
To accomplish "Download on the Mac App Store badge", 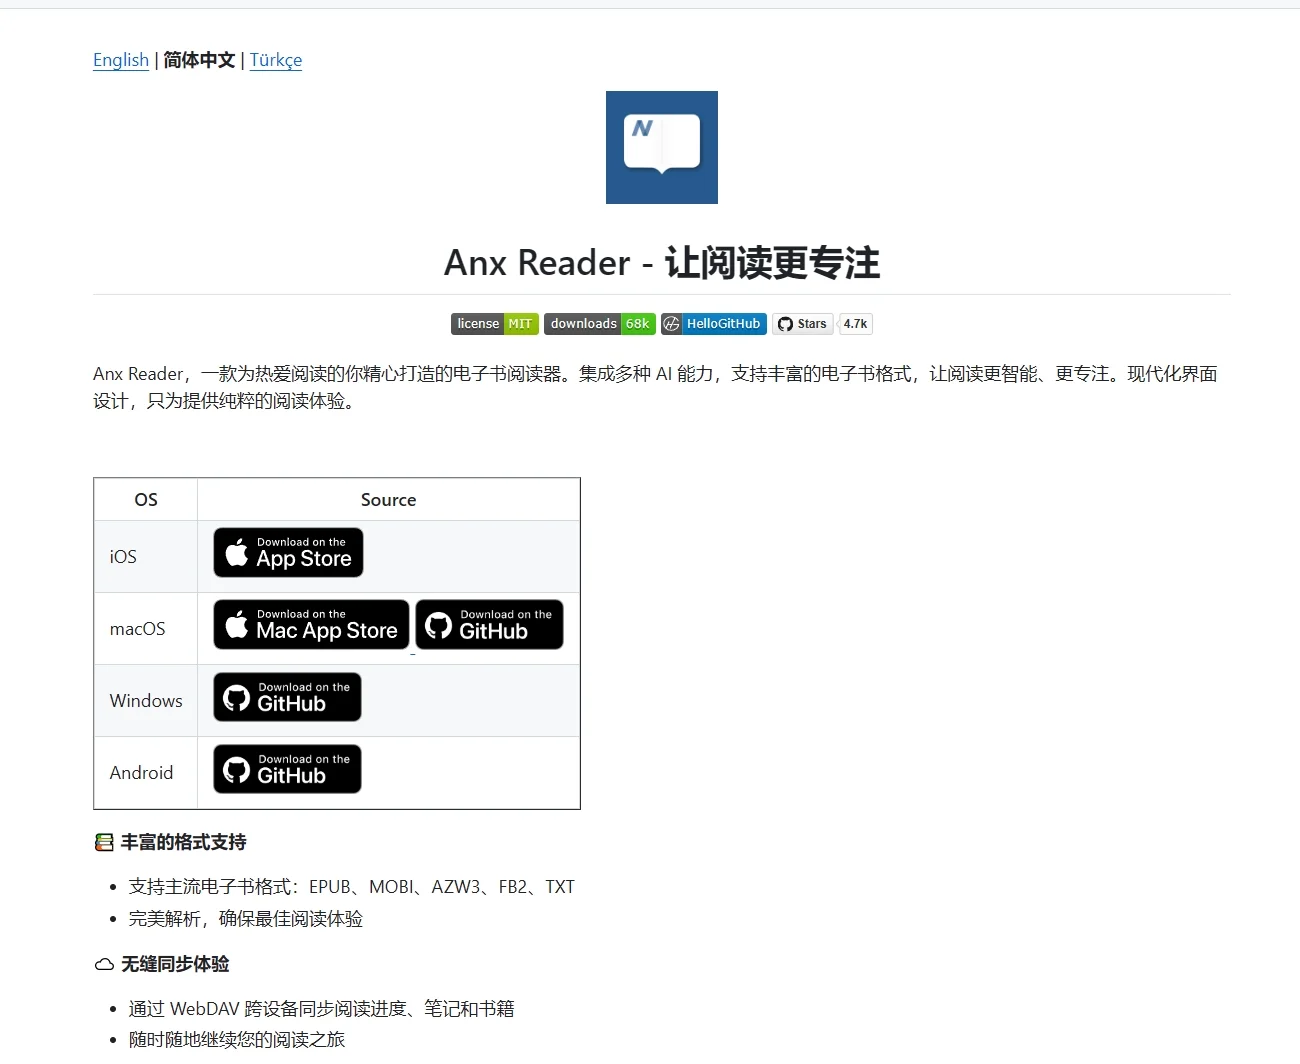I will 311,624.
